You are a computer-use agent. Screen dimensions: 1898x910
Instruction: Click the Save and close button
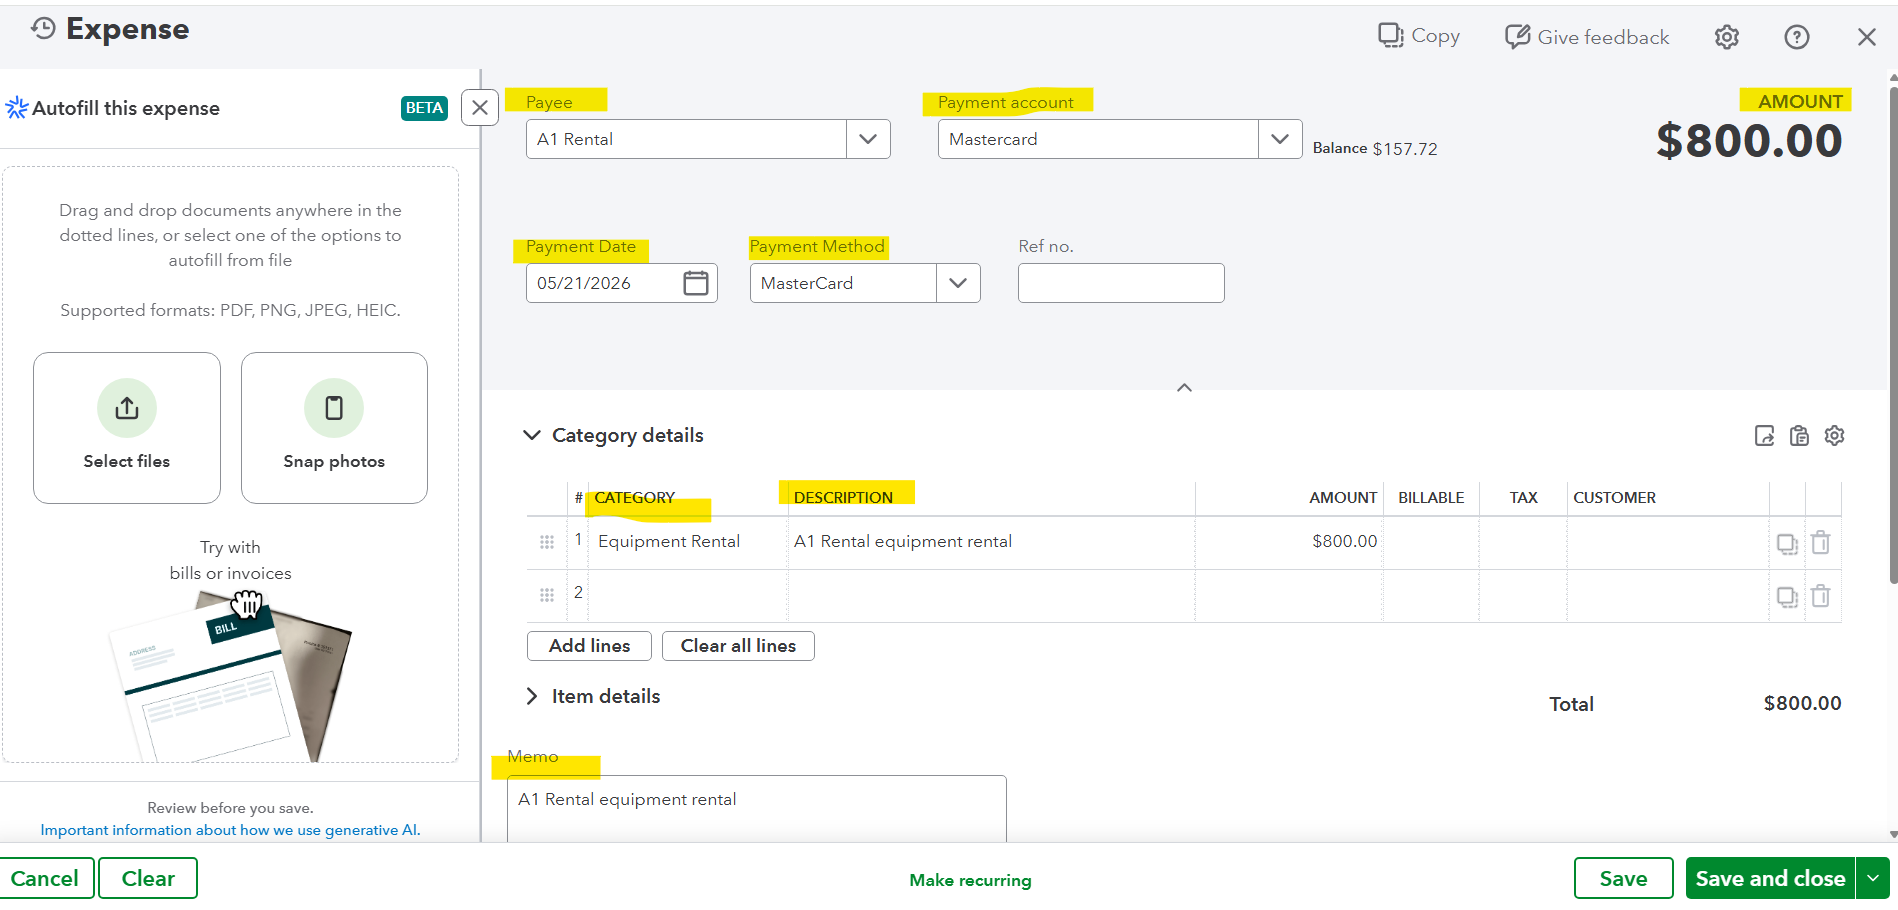tap(1770, 878)
